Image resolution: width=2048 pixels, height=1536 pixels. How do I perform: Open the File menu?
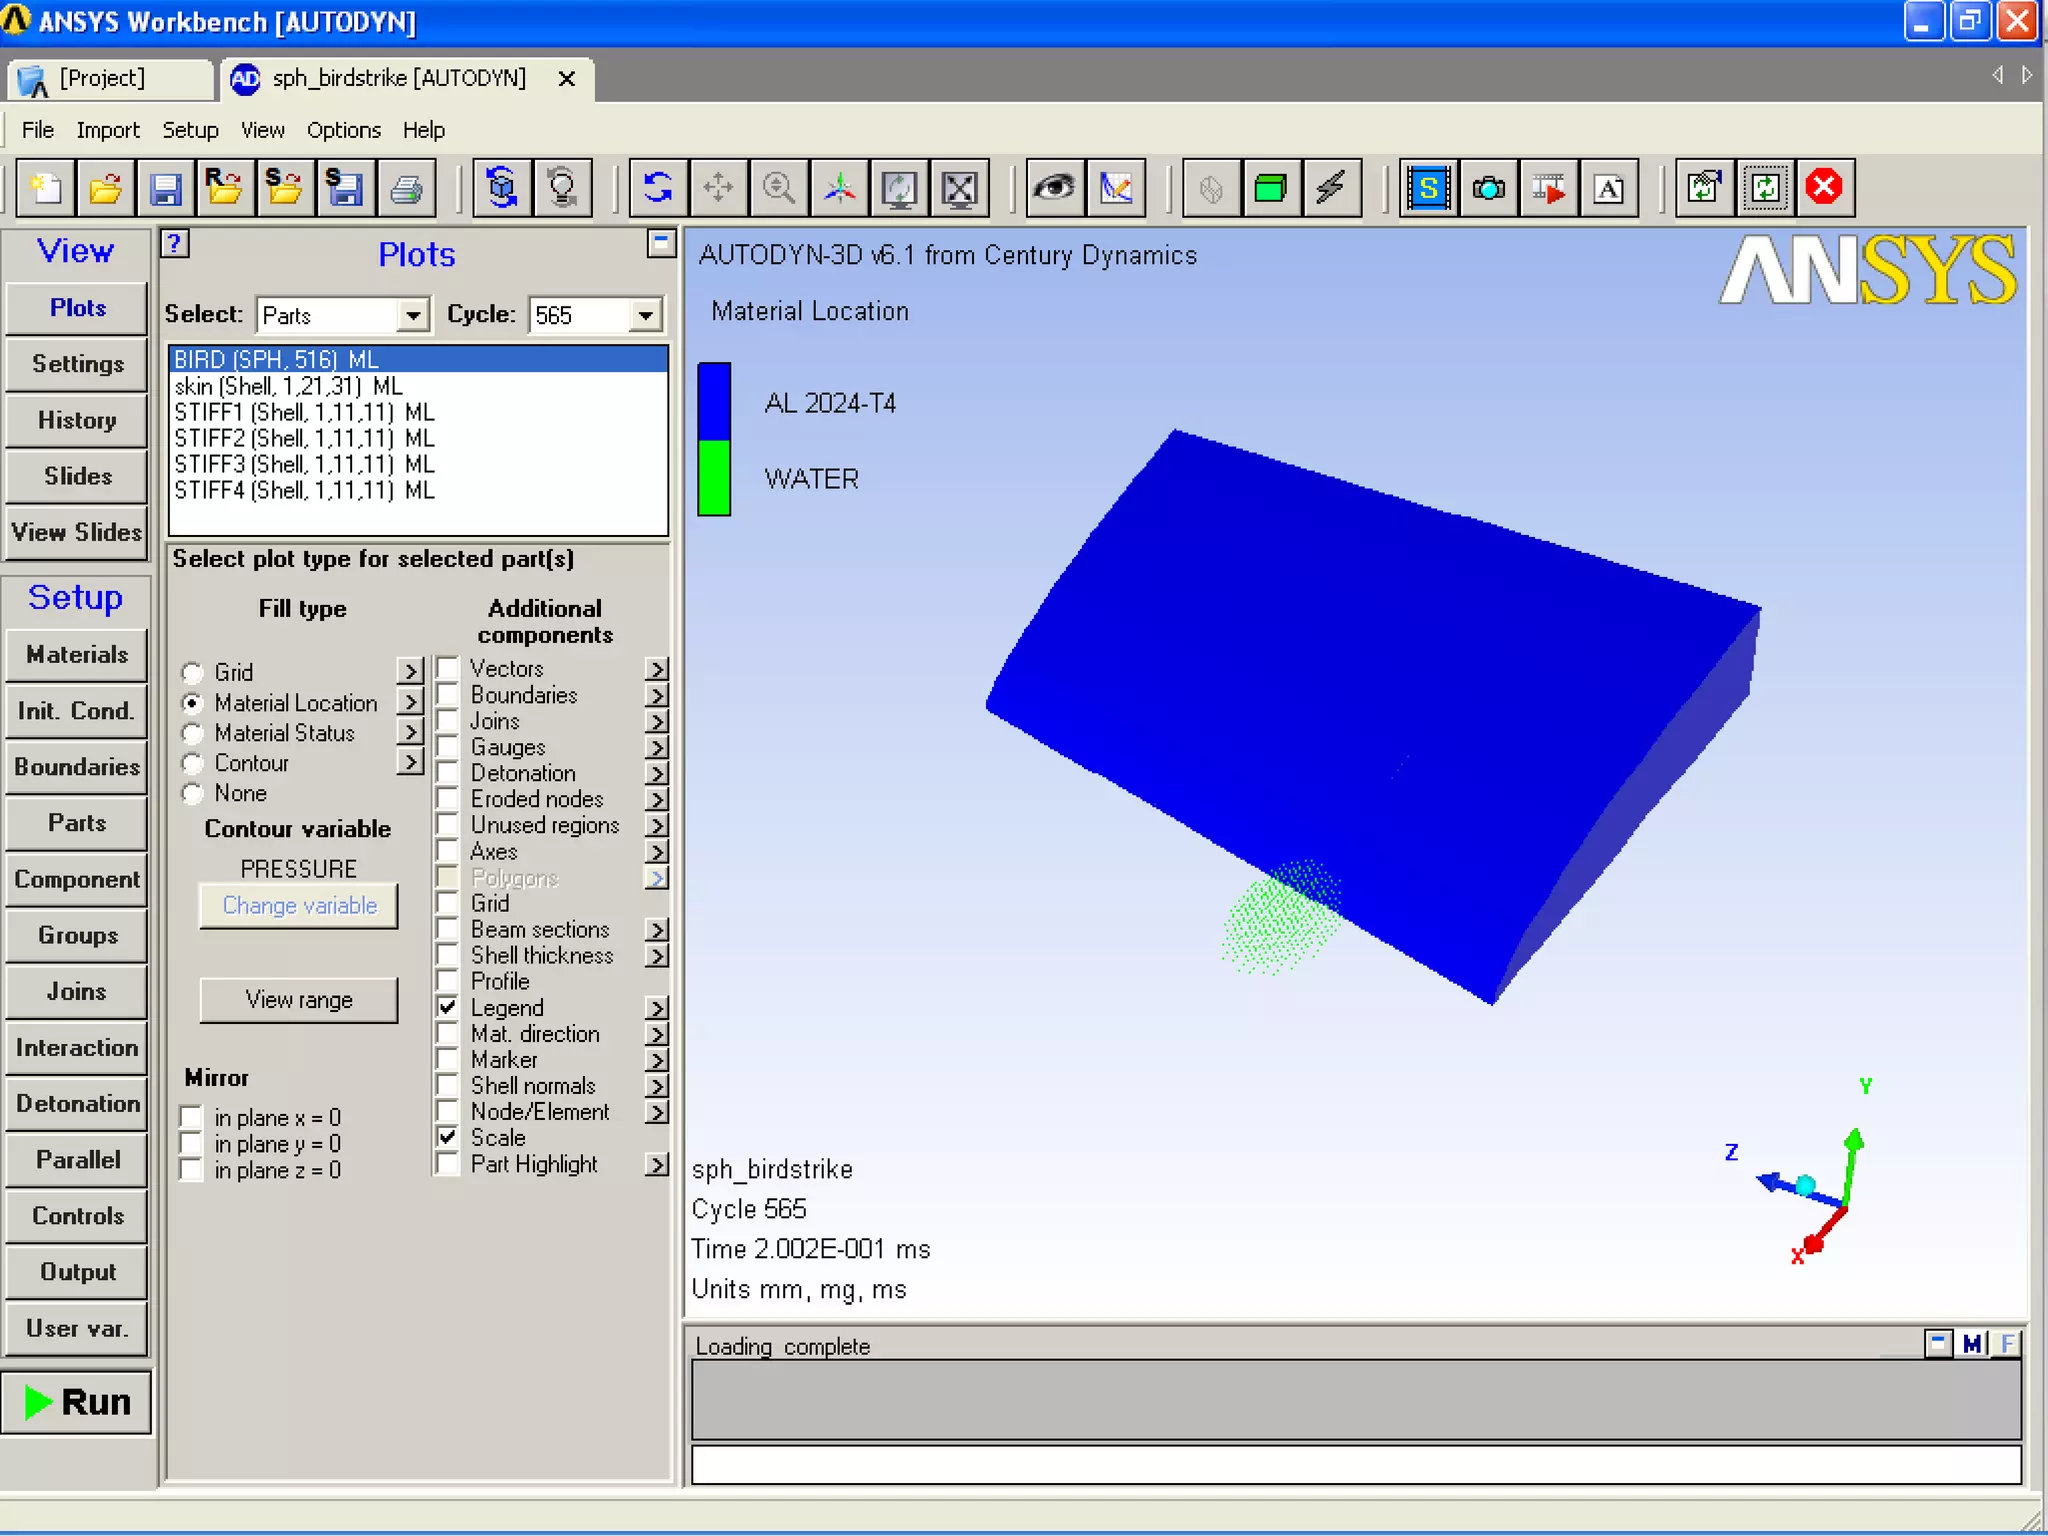[38, 130]
